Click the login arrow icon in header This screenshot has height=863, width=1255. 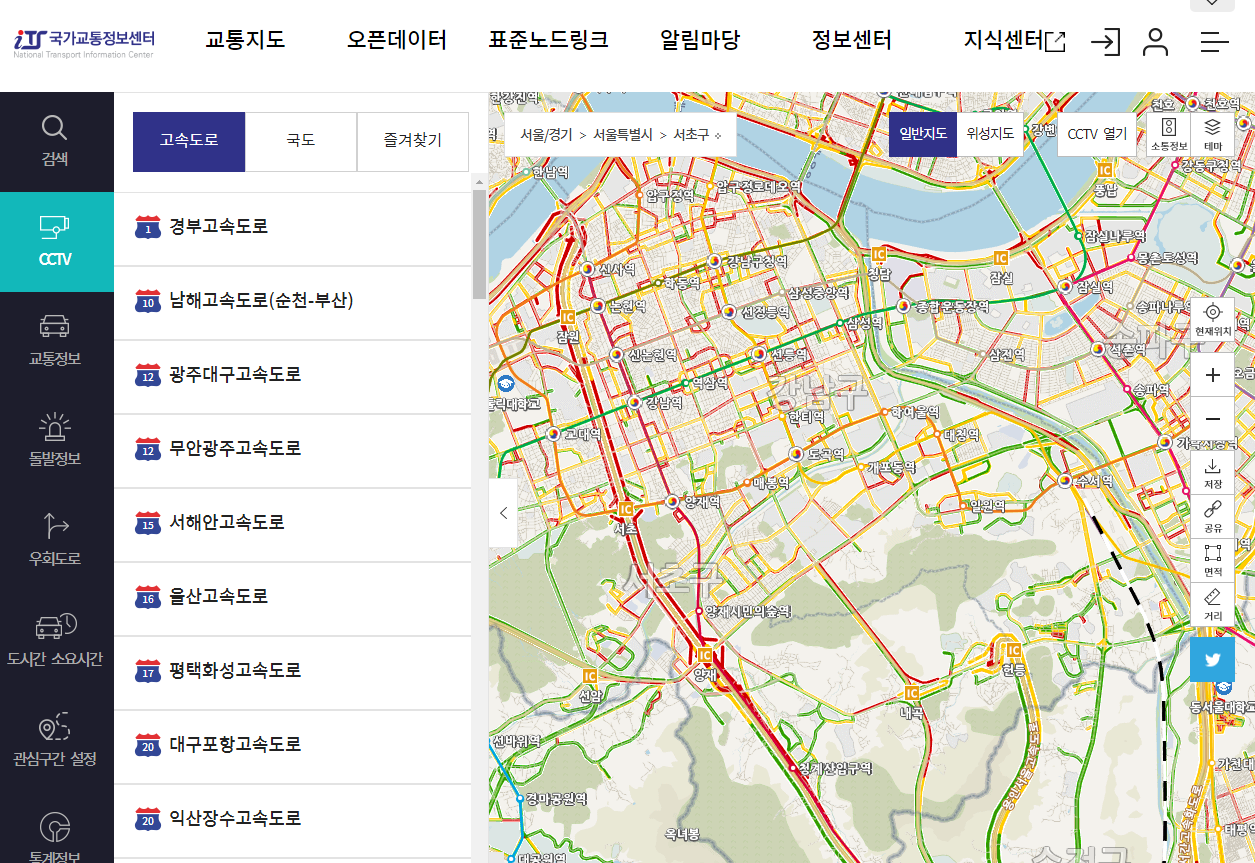pos(1105,41)
